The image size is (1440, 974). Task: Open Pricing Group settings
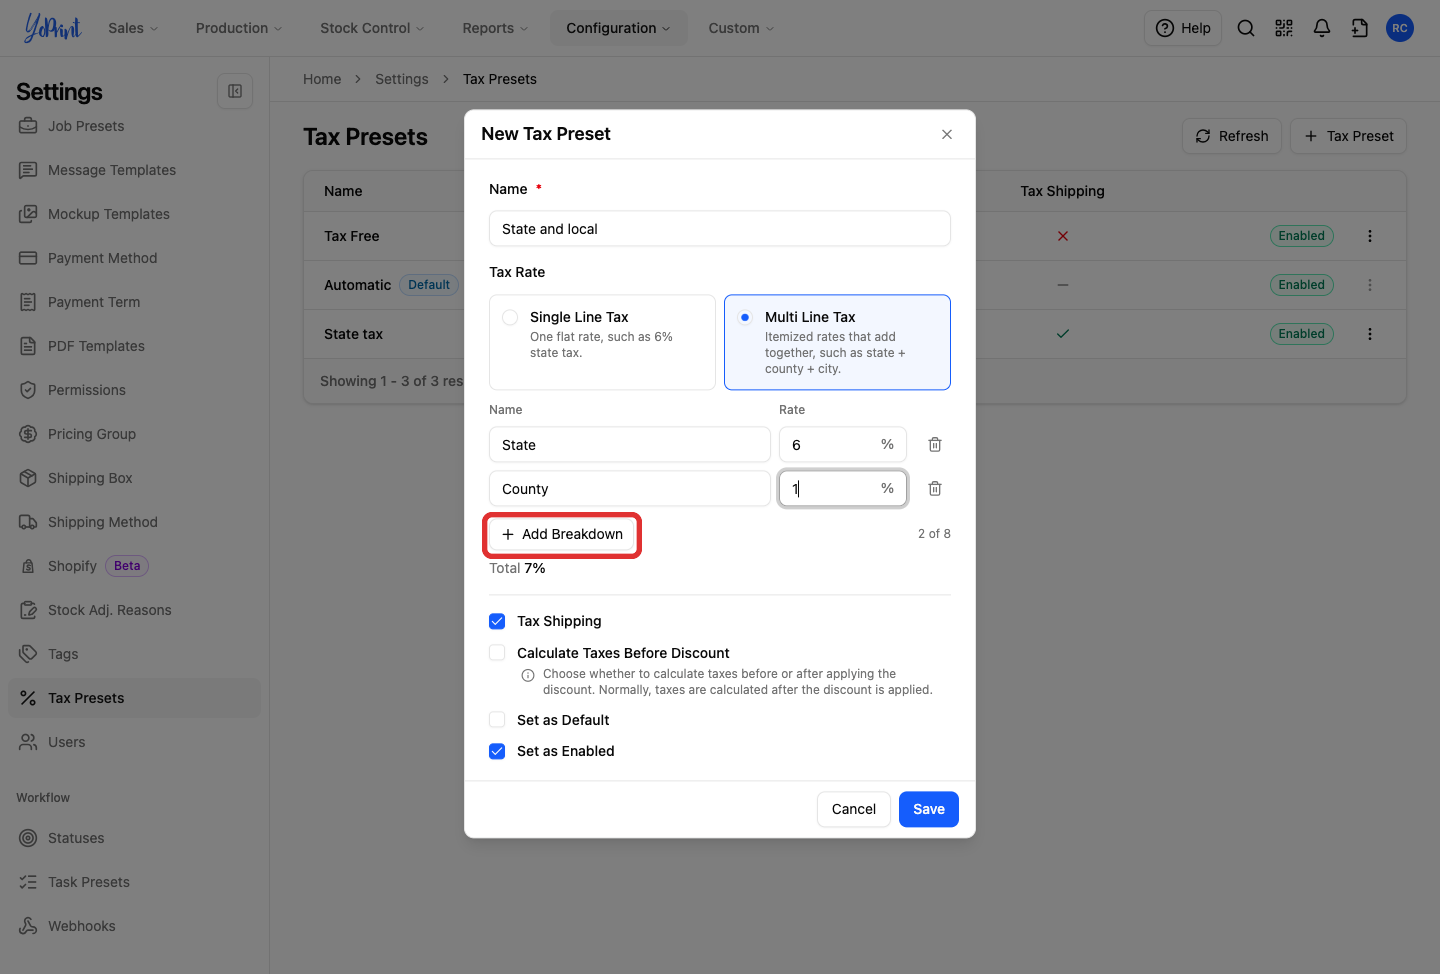[92, 434]
